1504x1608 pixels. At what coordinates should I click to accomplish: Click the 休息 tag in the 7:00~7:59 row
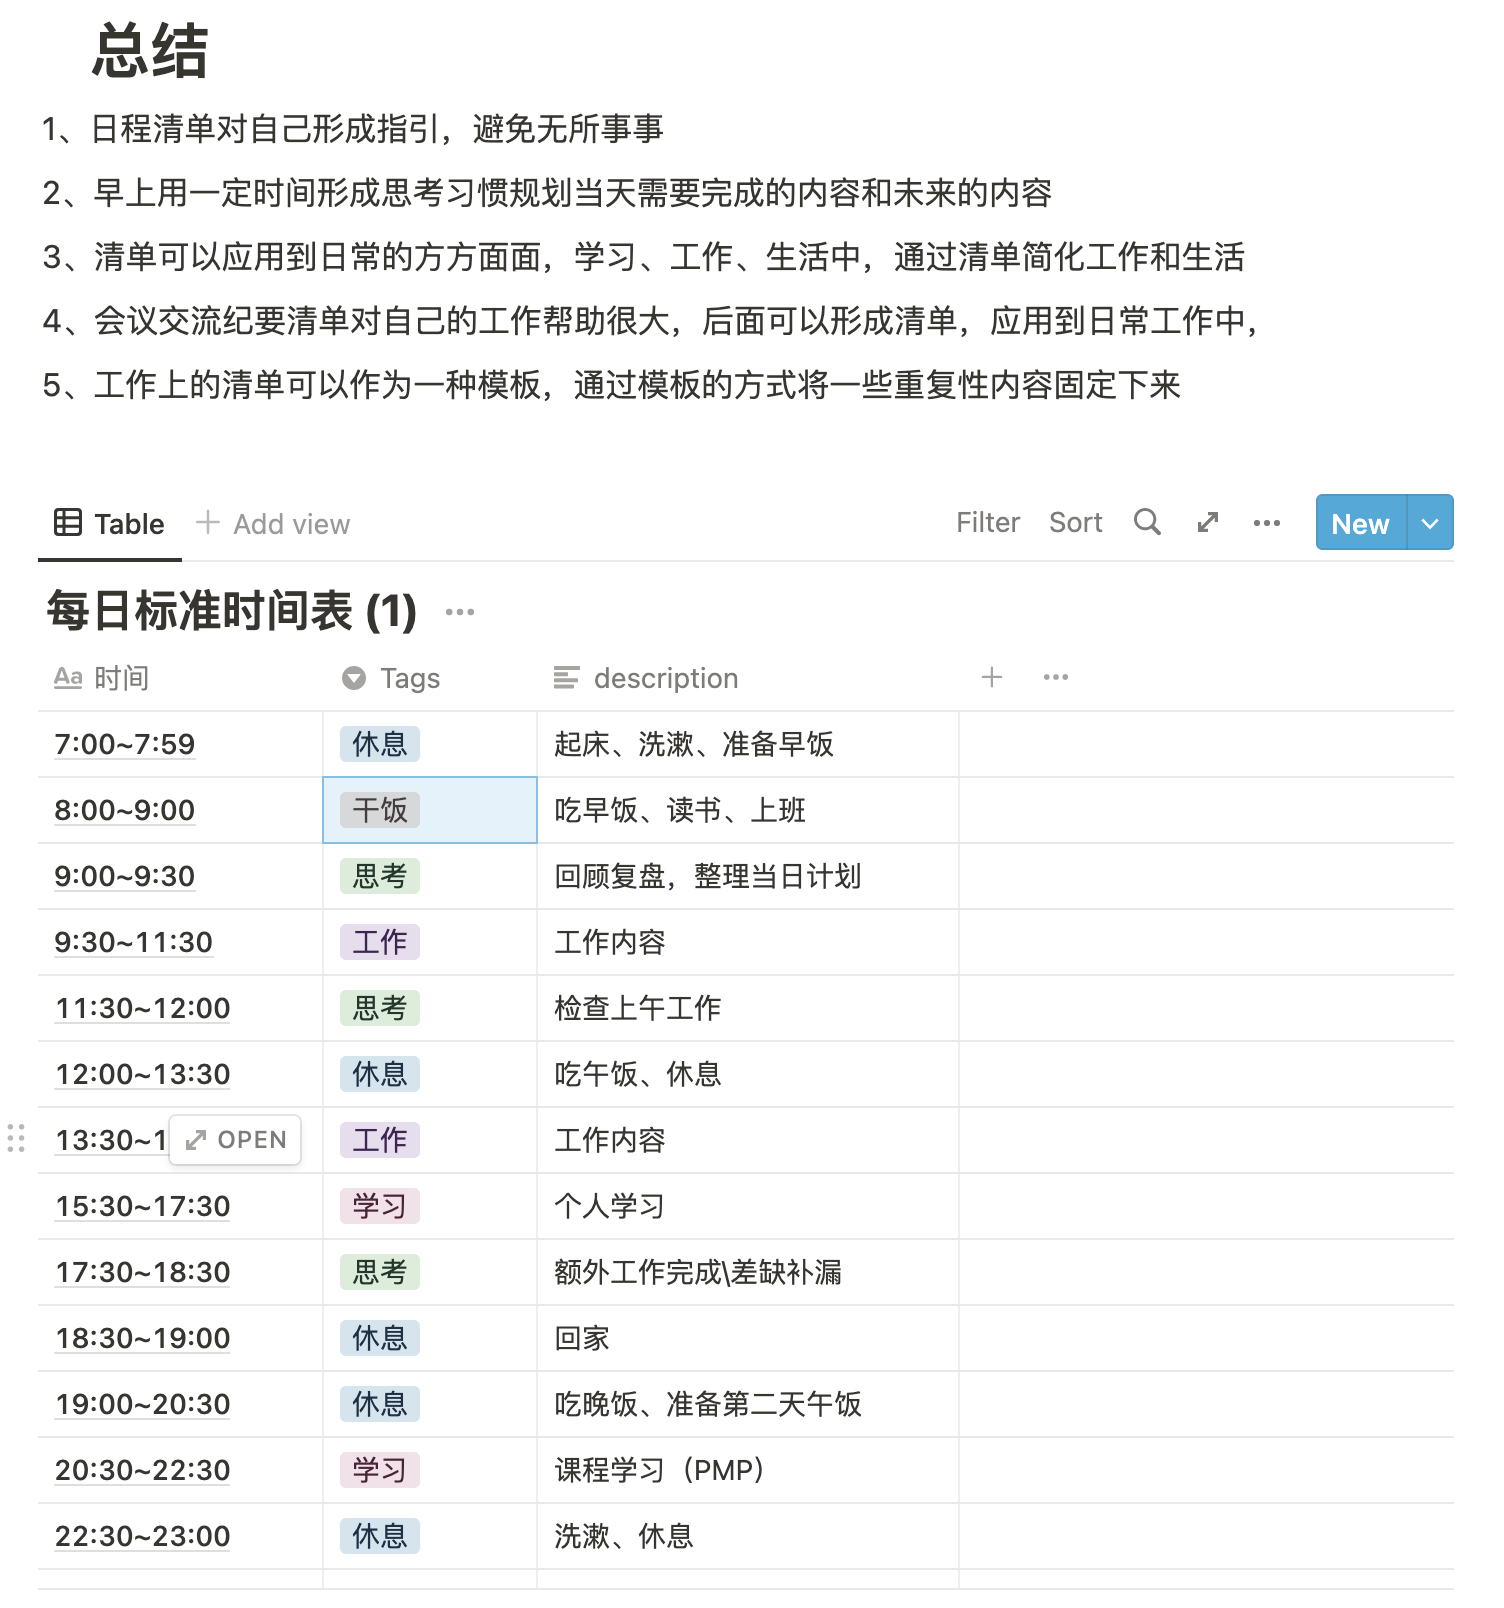coord(380,744)
